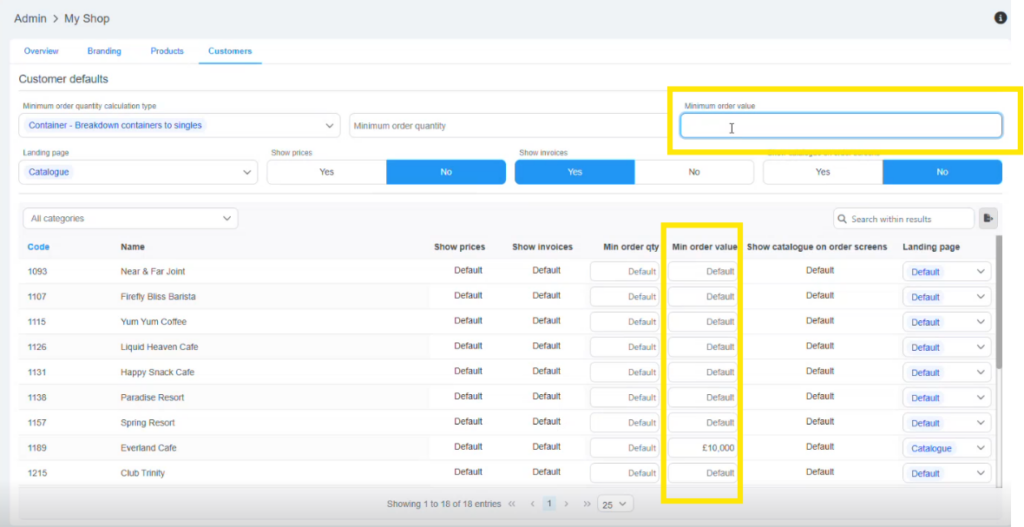Open the All categories filter dropdown
Viewport: 1024px width, 527px height.
(x=131, y=218)
